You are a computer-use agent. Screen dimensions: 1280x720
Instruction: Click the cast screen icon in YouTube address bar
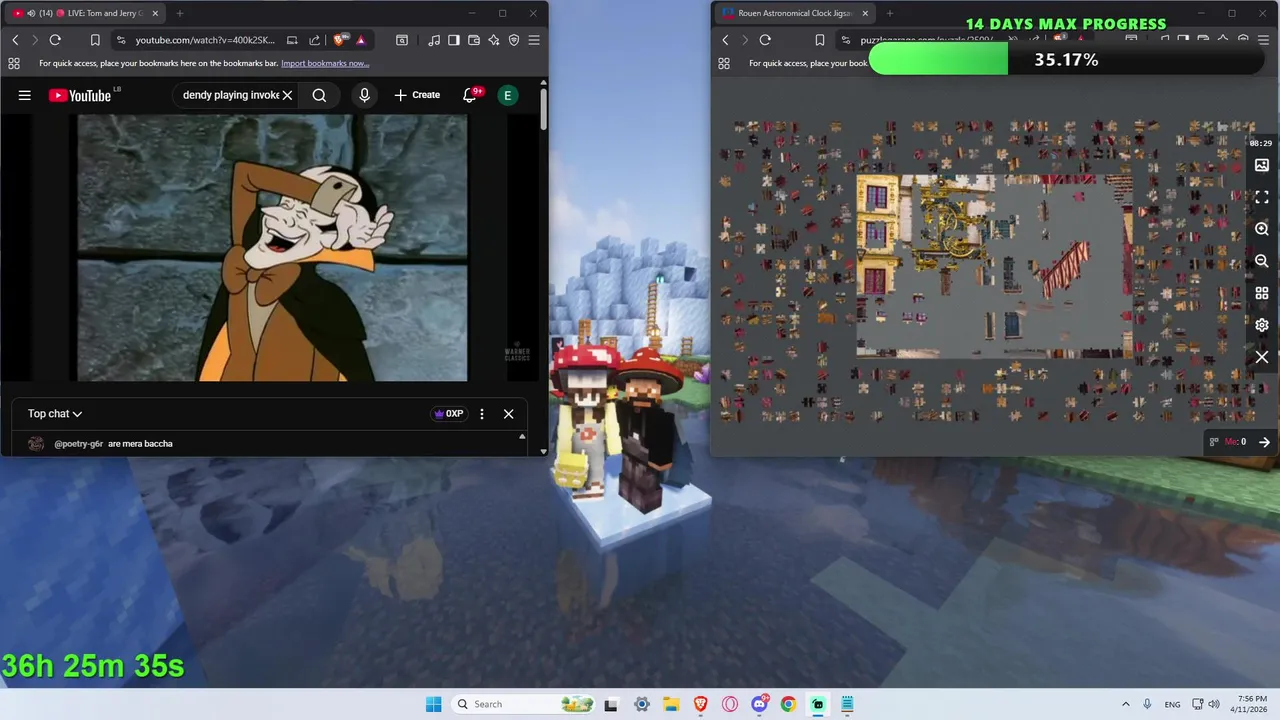pyautogui.click(x=292, y=40)
